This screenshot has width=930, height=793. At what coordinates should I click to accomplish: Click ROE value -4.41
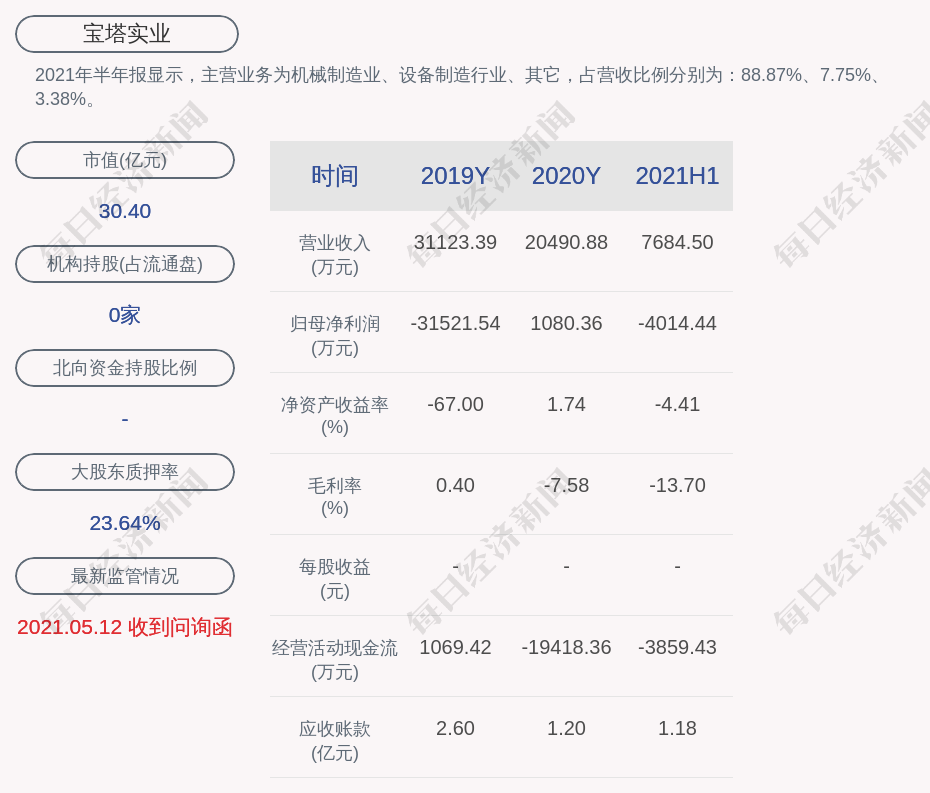[677, 405]
